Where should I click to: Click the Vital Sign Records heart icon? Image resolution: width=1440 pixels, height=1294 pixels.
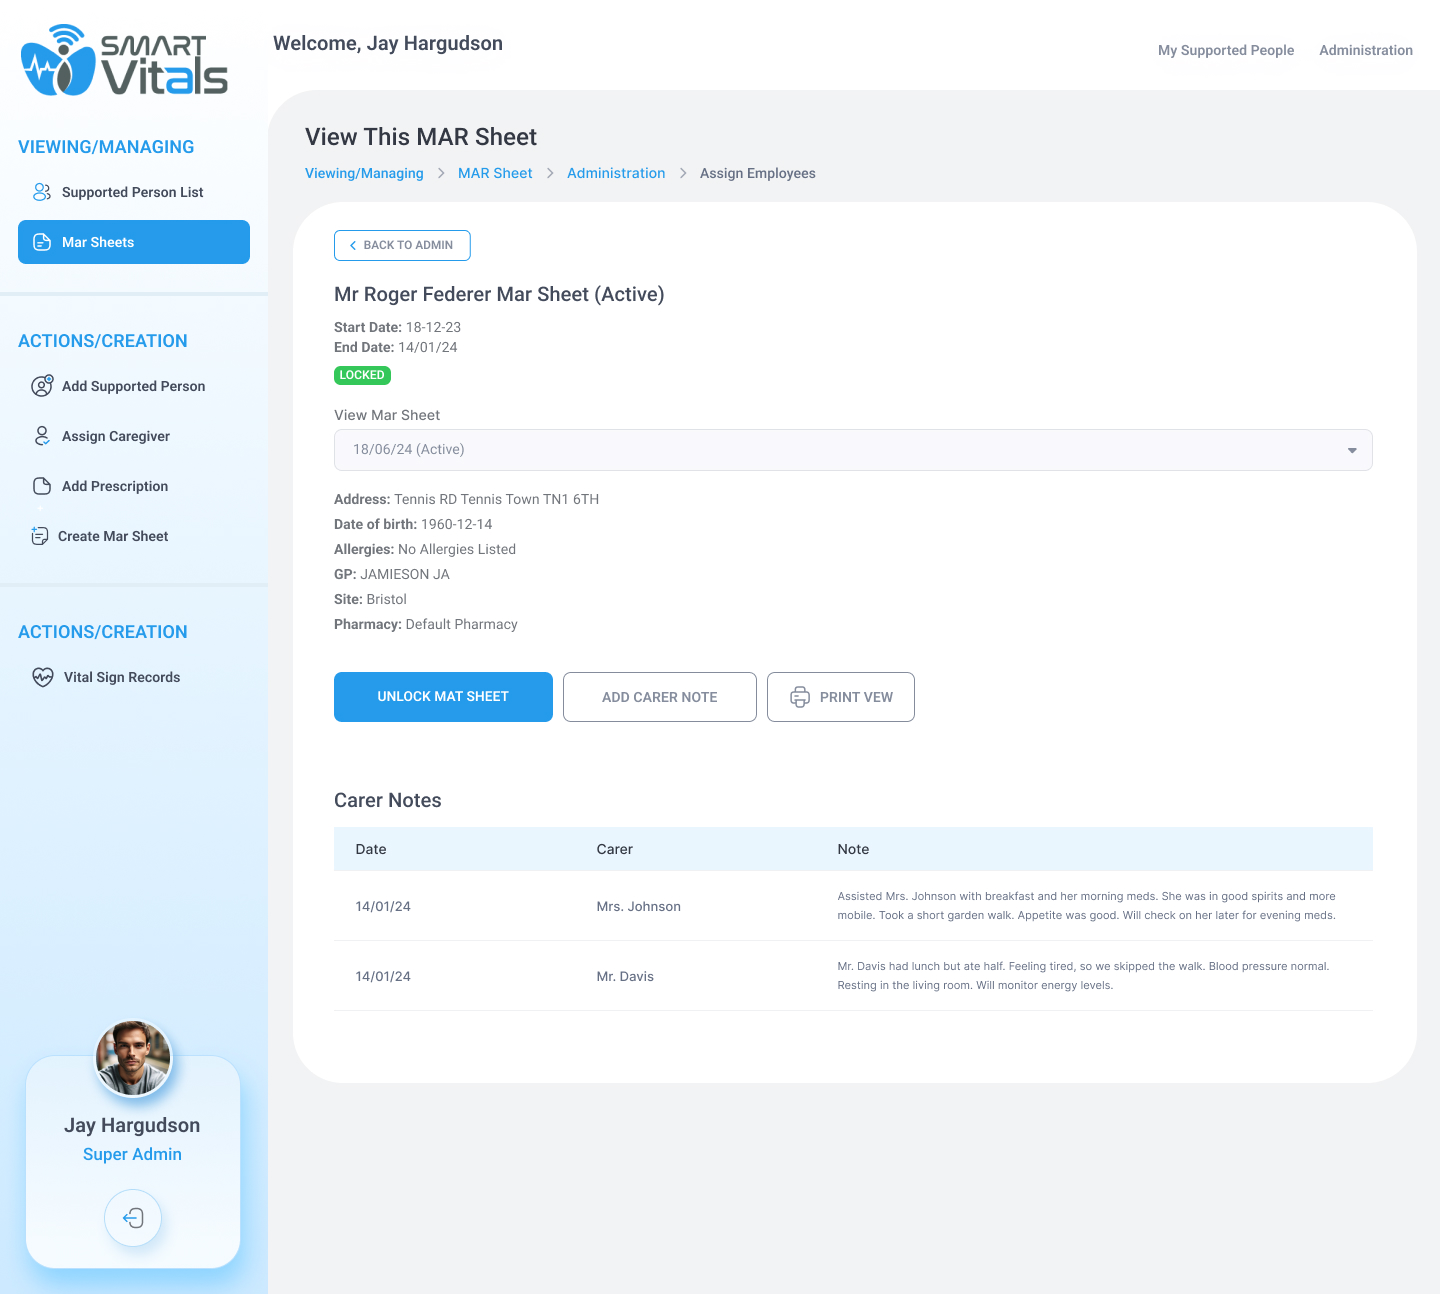[x=43, y=677]
